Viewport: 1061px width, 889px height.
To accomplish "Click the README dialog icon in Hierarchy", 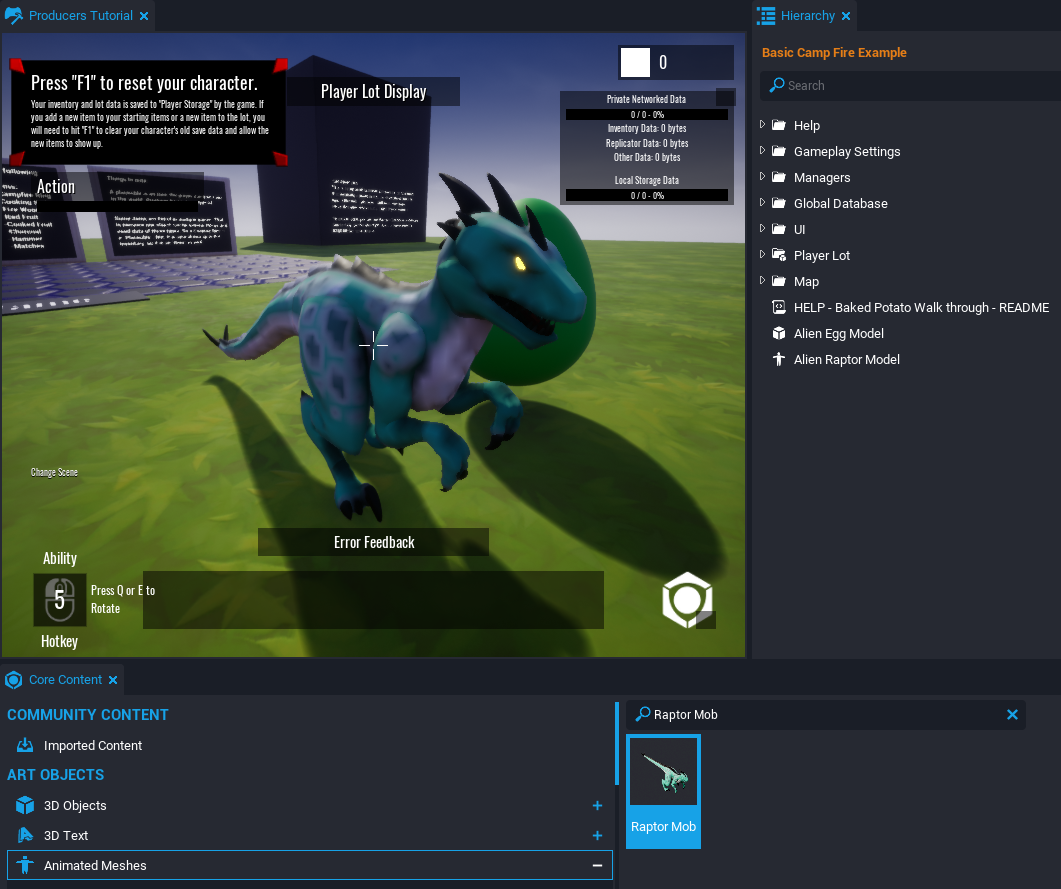I will (778, 307).
